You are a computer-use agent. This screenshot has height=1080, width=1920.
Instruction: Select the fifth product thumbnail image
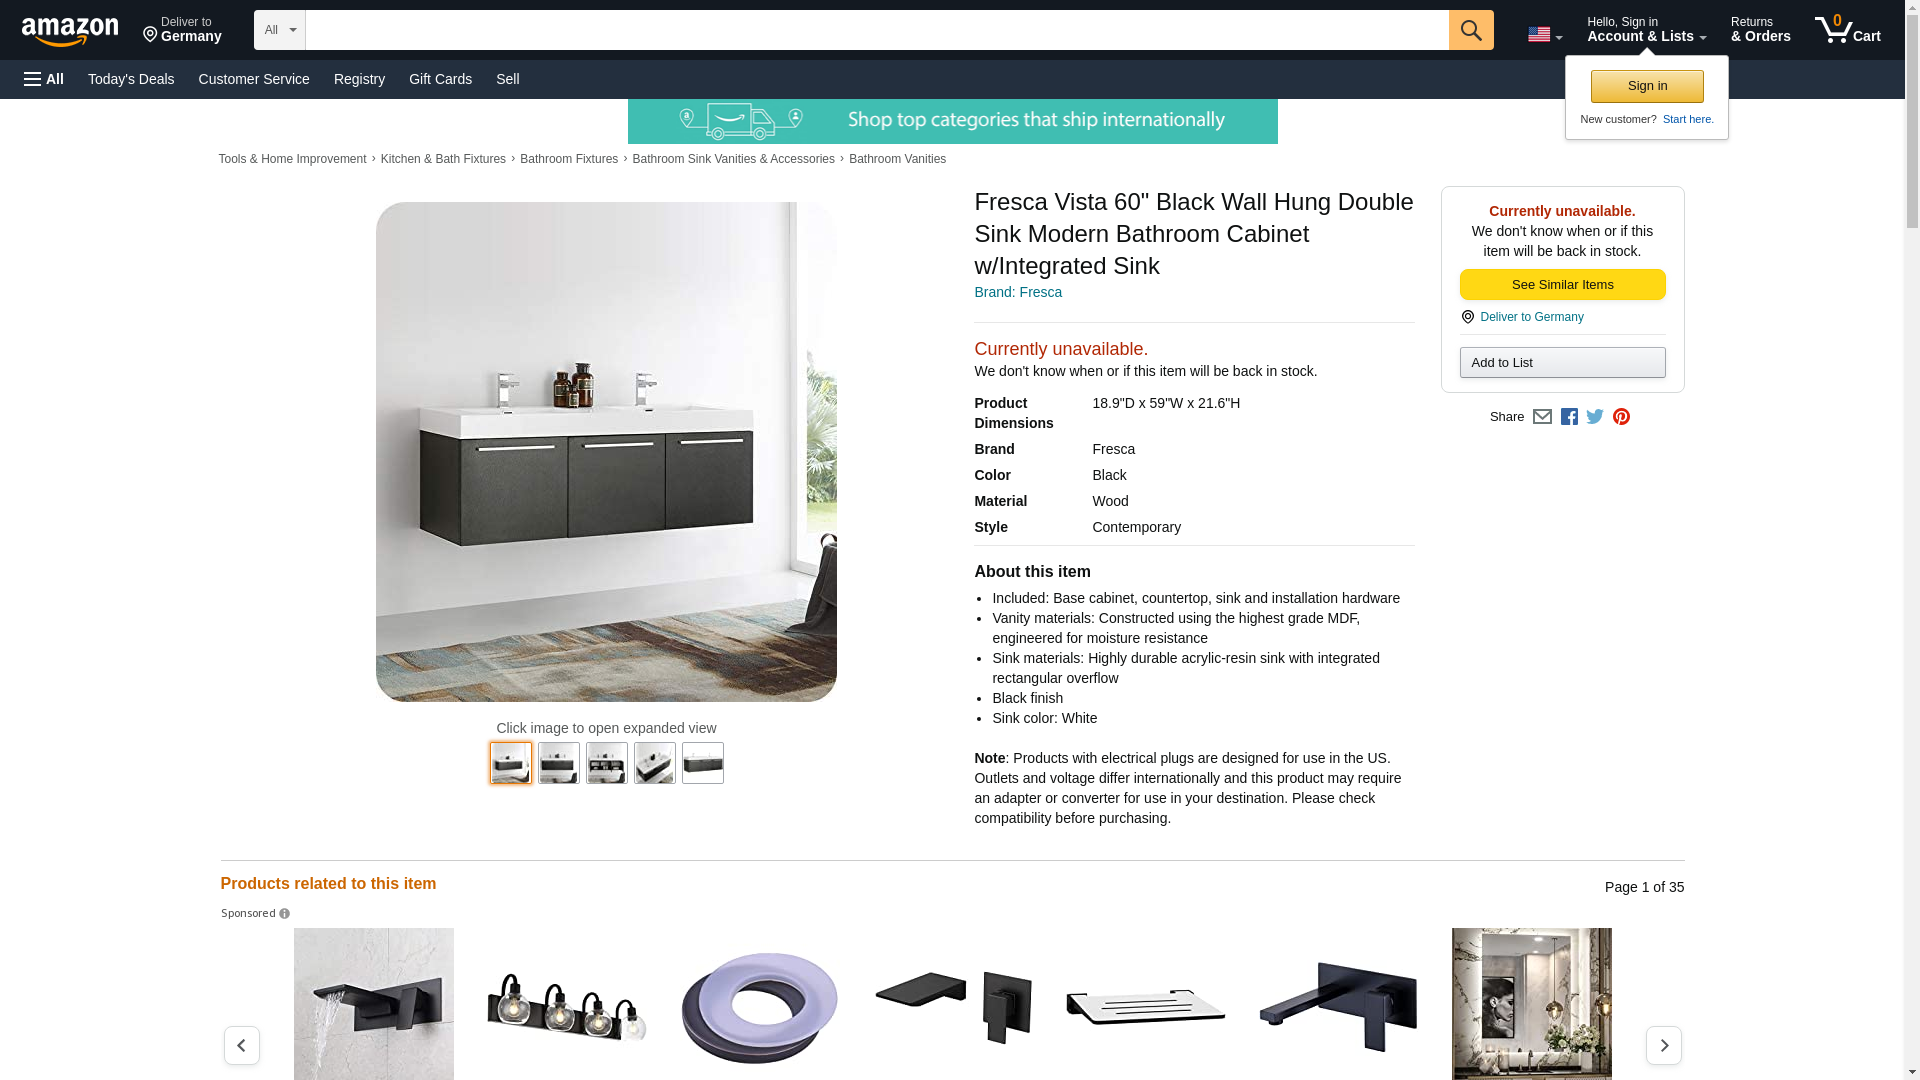(x=703, y=763)
